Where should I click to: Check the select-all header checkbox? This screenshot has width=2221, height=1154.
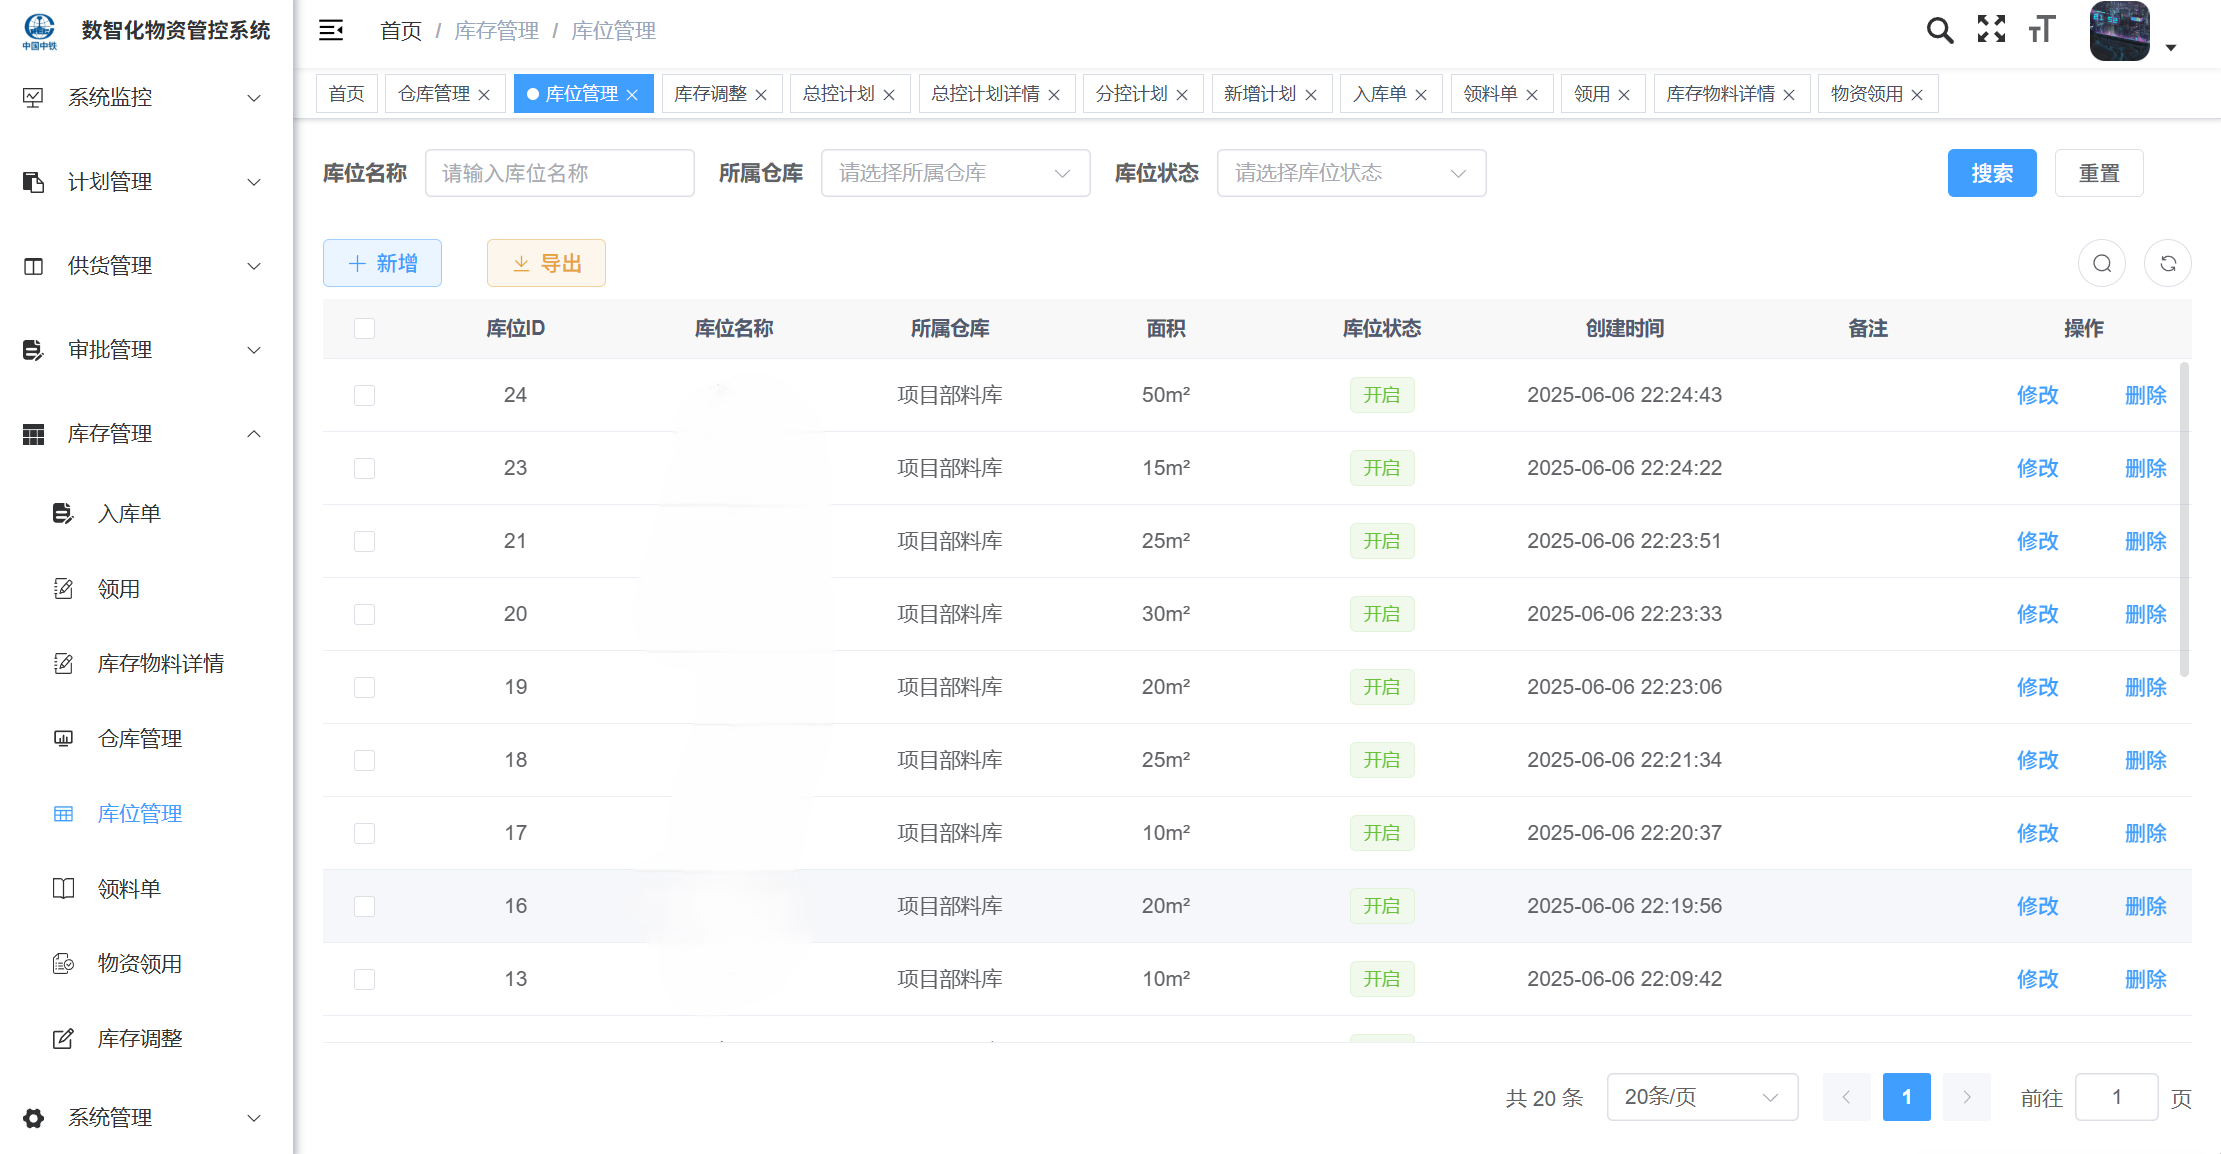pyautogui.click(x=364, y=328)
